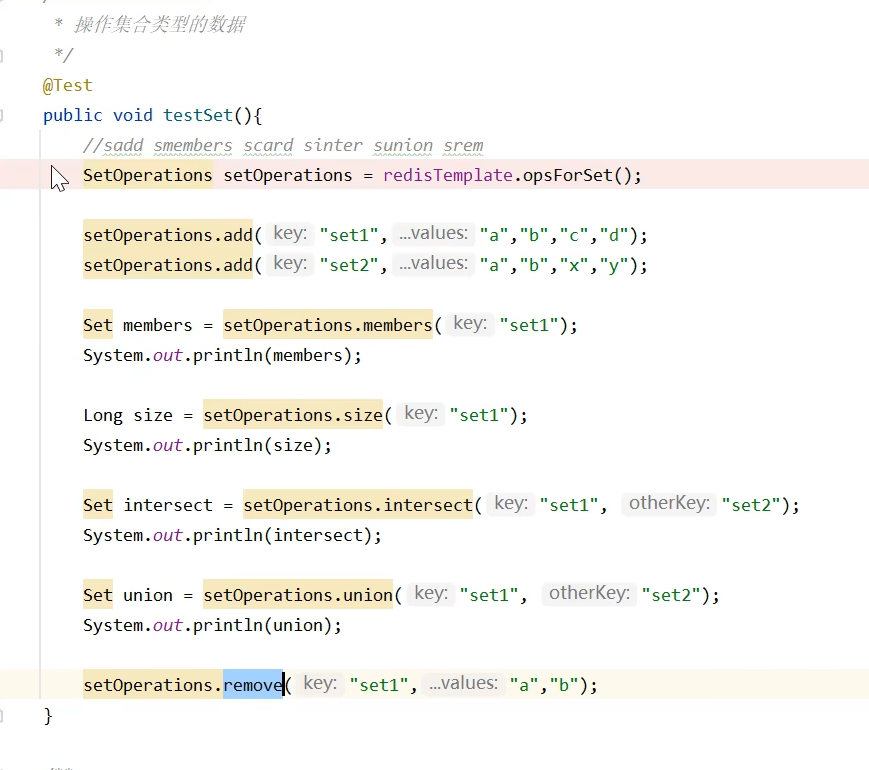This screenshot has width=869, height=770.
Task: Click System.out.println(members) statement
Action: point(222,356)
